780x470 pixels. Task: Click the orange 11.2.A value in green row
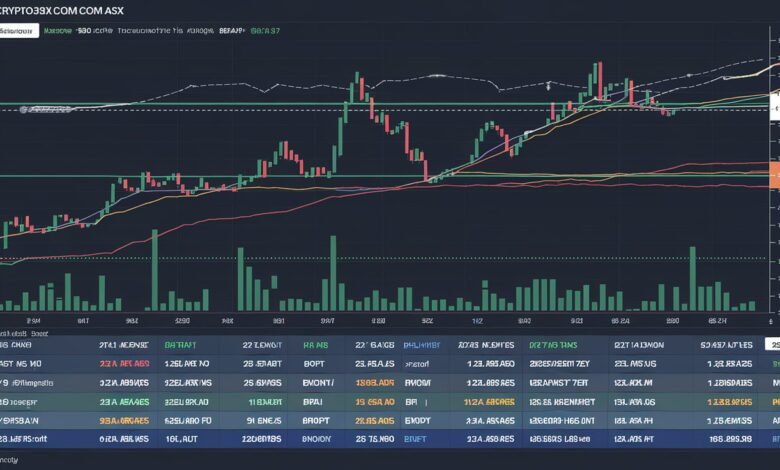pyautogui.click(x=489, y=402)
